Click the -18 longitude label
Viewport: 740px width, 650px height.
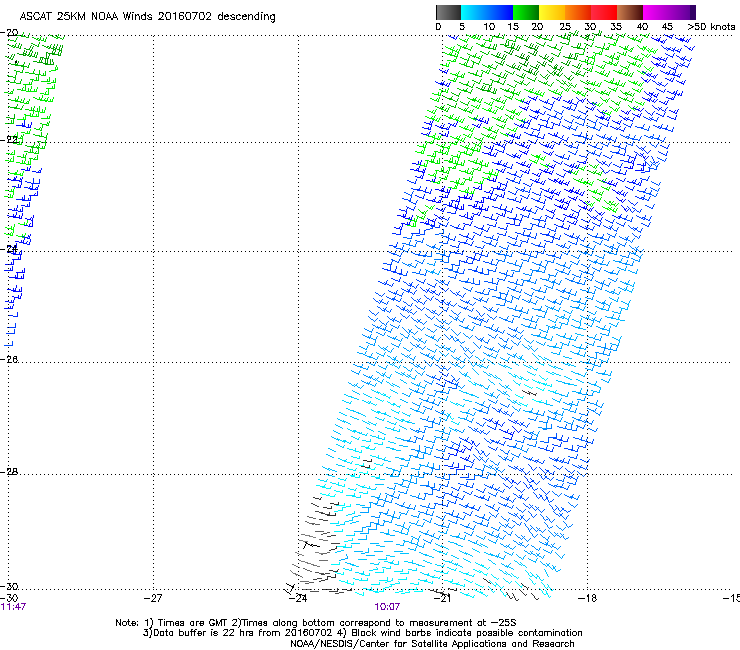pyautogui.click(x=587, y=599)
